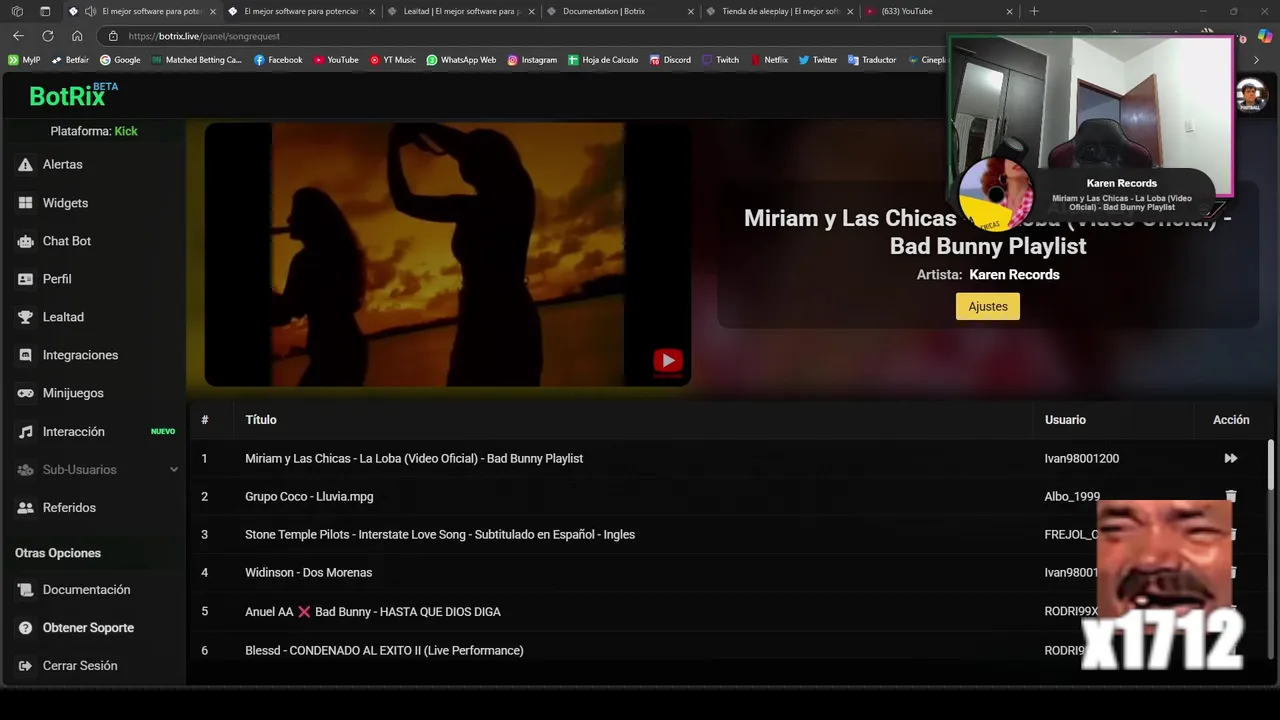Open the Facebook bookmark
Image resolution: width=1280 pixels, height=720 pixels.
(278, 60)
